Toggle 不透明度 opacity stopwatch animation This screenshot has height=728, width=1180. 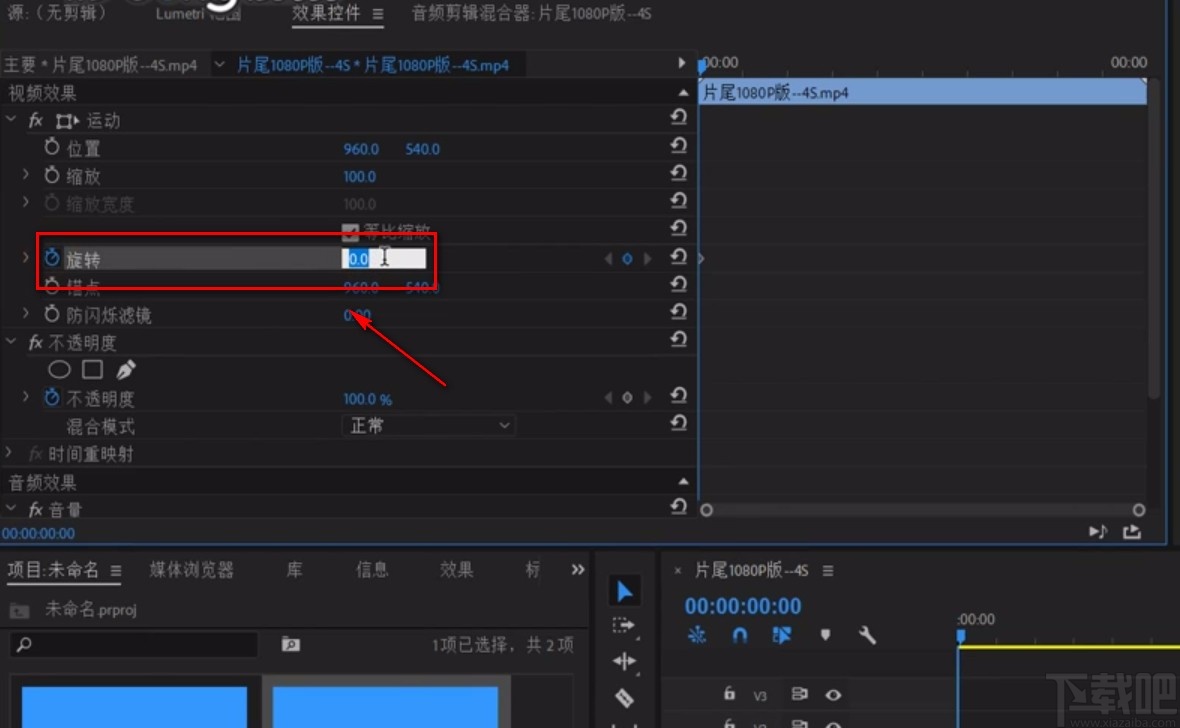[51, 397]
